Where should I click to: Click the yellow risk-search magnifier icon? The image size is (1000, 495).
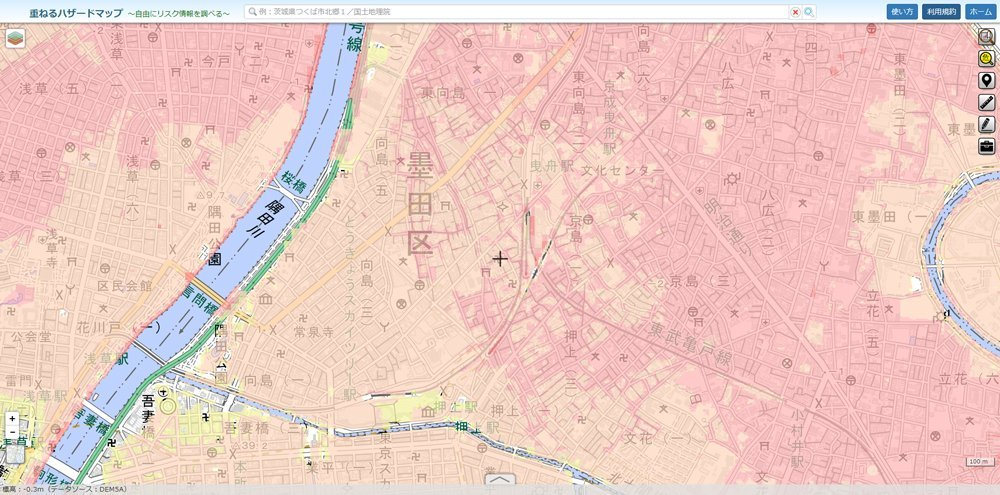(x=986, y=59)
